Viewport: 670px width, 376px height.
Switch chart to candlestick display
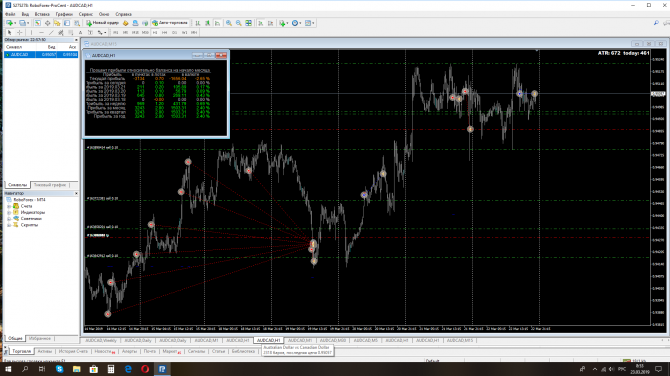pos(207,23)
